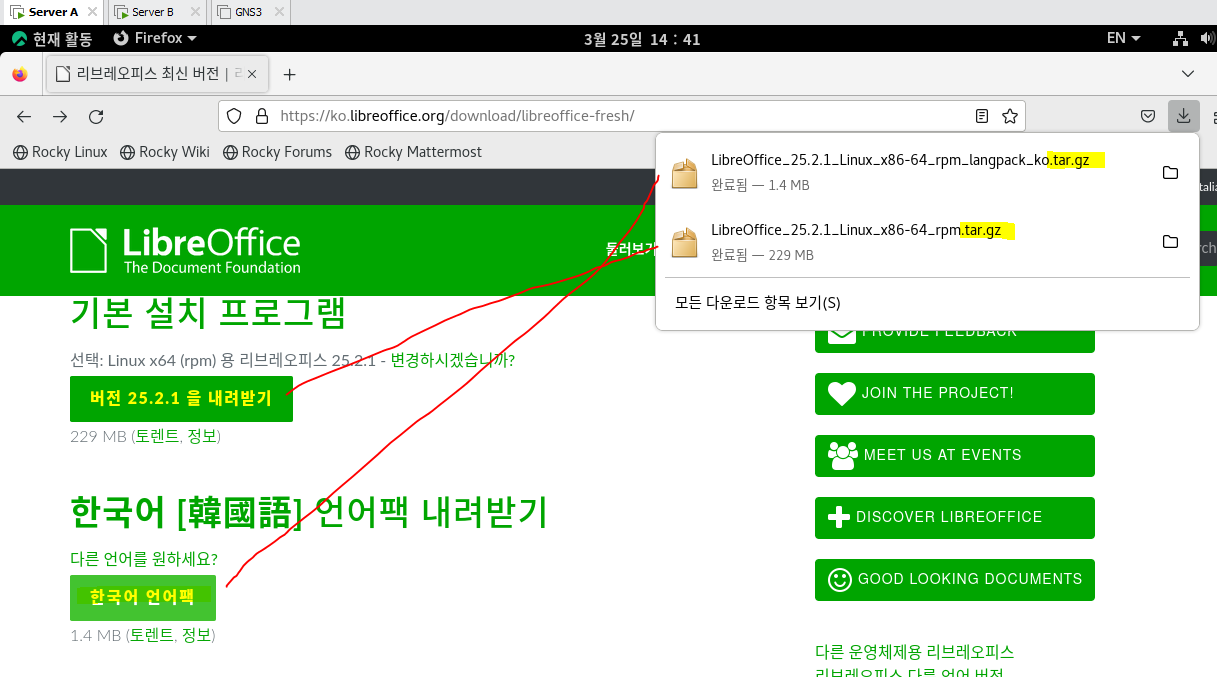Show langpack_ko.tar.gz in folder
Viewport: 1217px width, 677px height.
[1170, 173]
